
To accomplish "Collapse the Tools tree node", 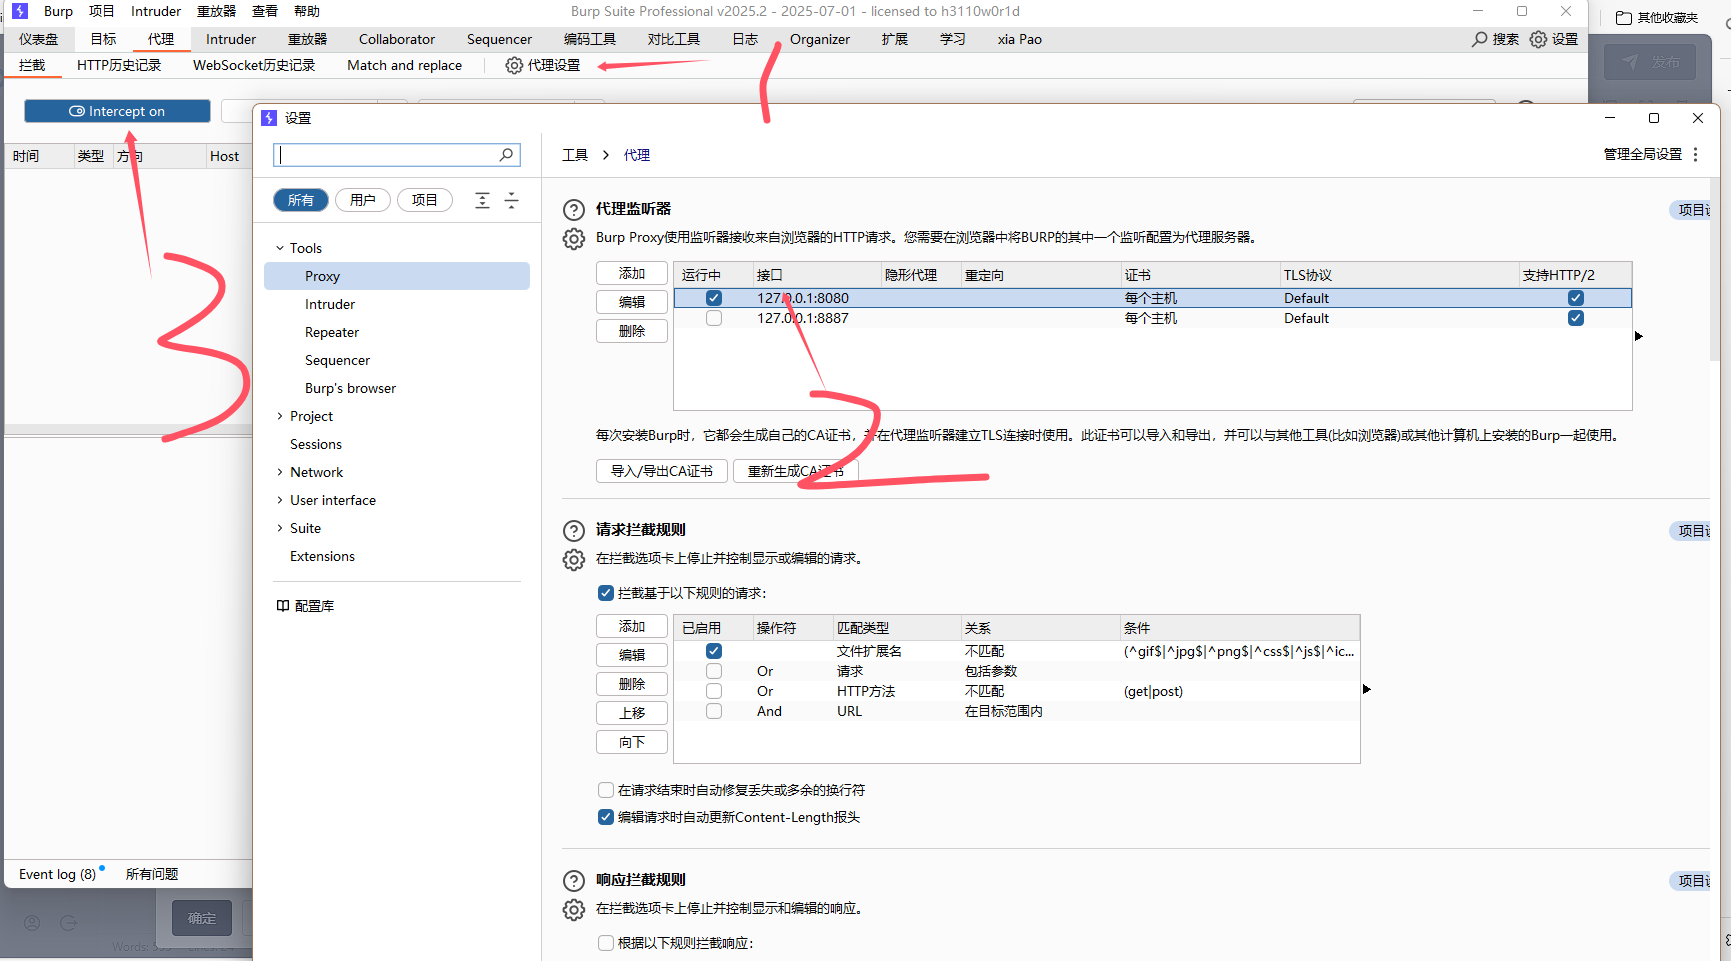I will pos(280,248).
